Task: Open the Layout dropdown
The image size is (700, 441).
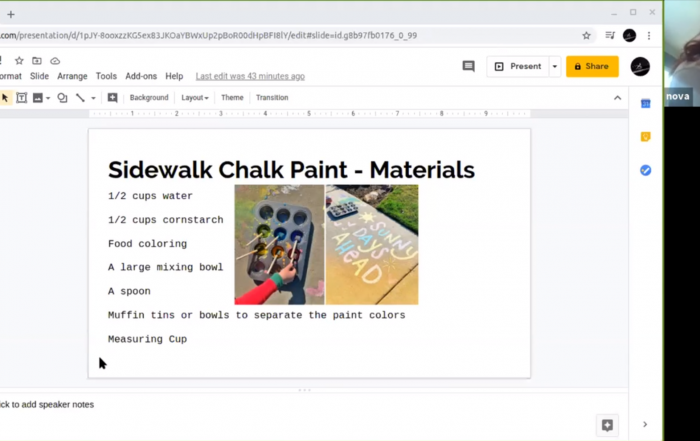Action: point(194,98)
